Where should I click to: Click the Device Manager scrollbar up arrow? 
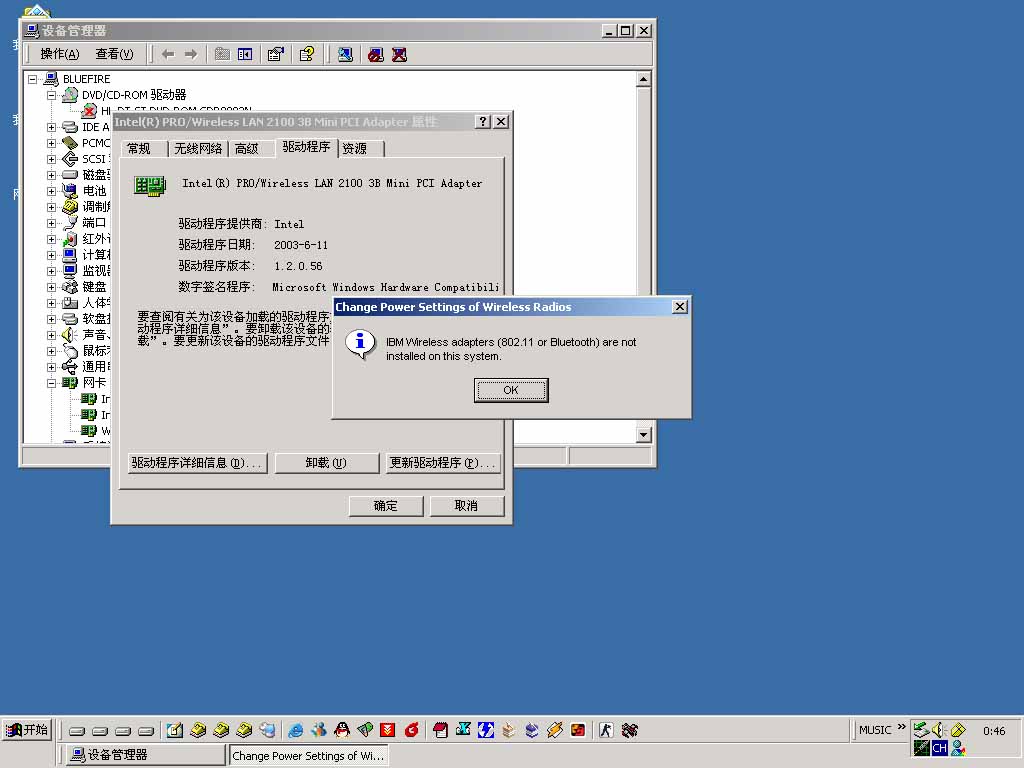tap(643, 80)
